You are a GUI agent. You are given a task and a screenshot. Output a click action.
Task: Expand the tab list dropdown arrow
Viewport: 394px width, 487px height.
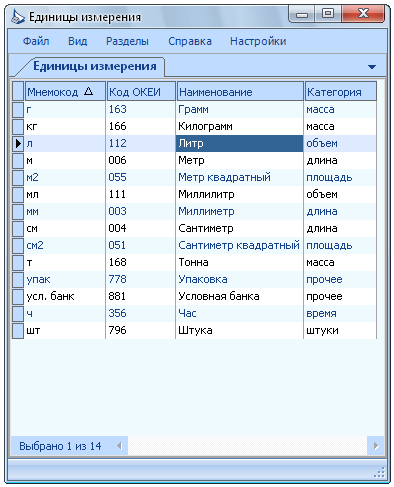[372, 67]
